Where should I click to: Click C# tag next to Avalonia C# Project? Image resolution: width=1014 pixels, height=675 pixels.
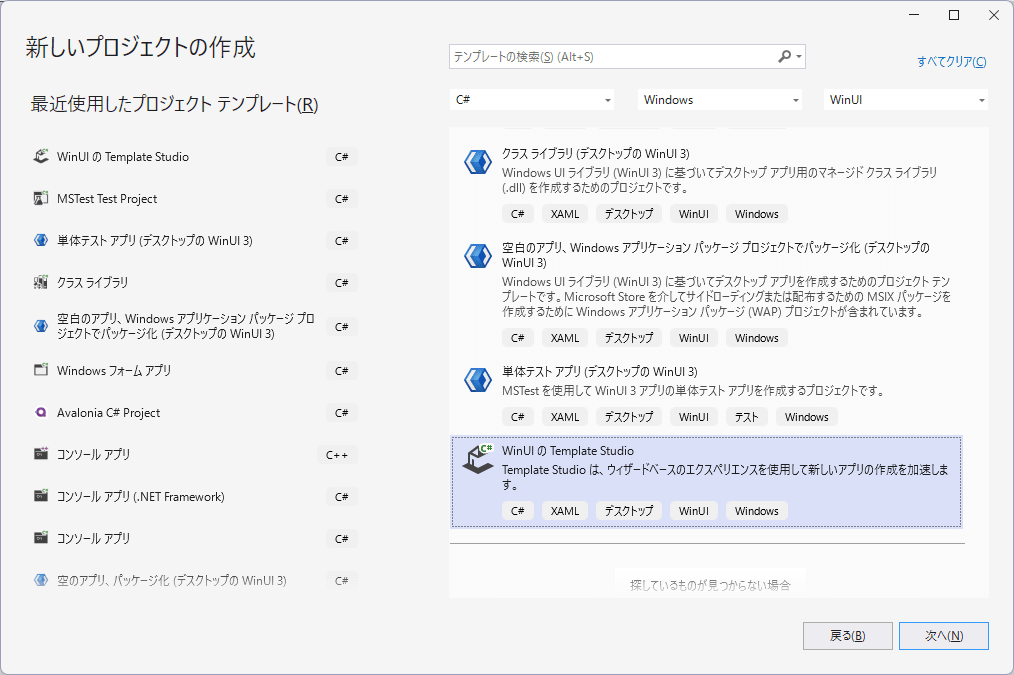[341, 412]
